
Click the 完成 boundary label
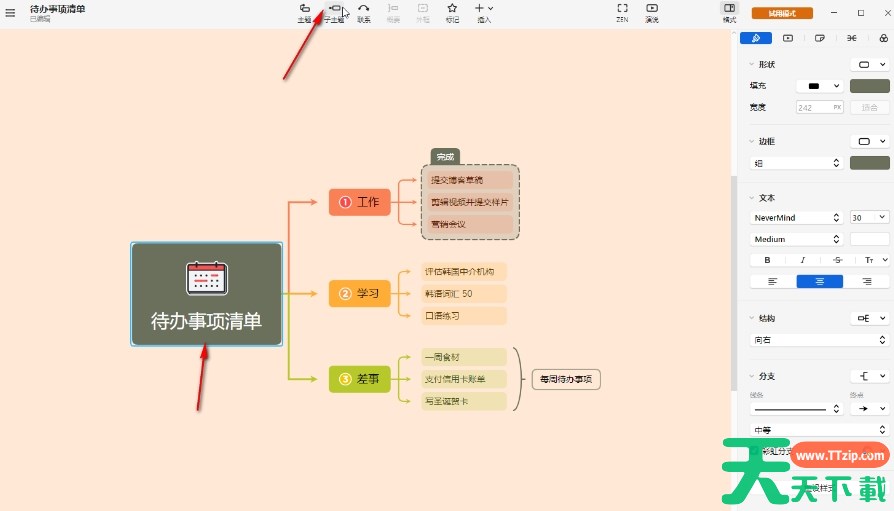pyautogui.click(x=445, y=156)
